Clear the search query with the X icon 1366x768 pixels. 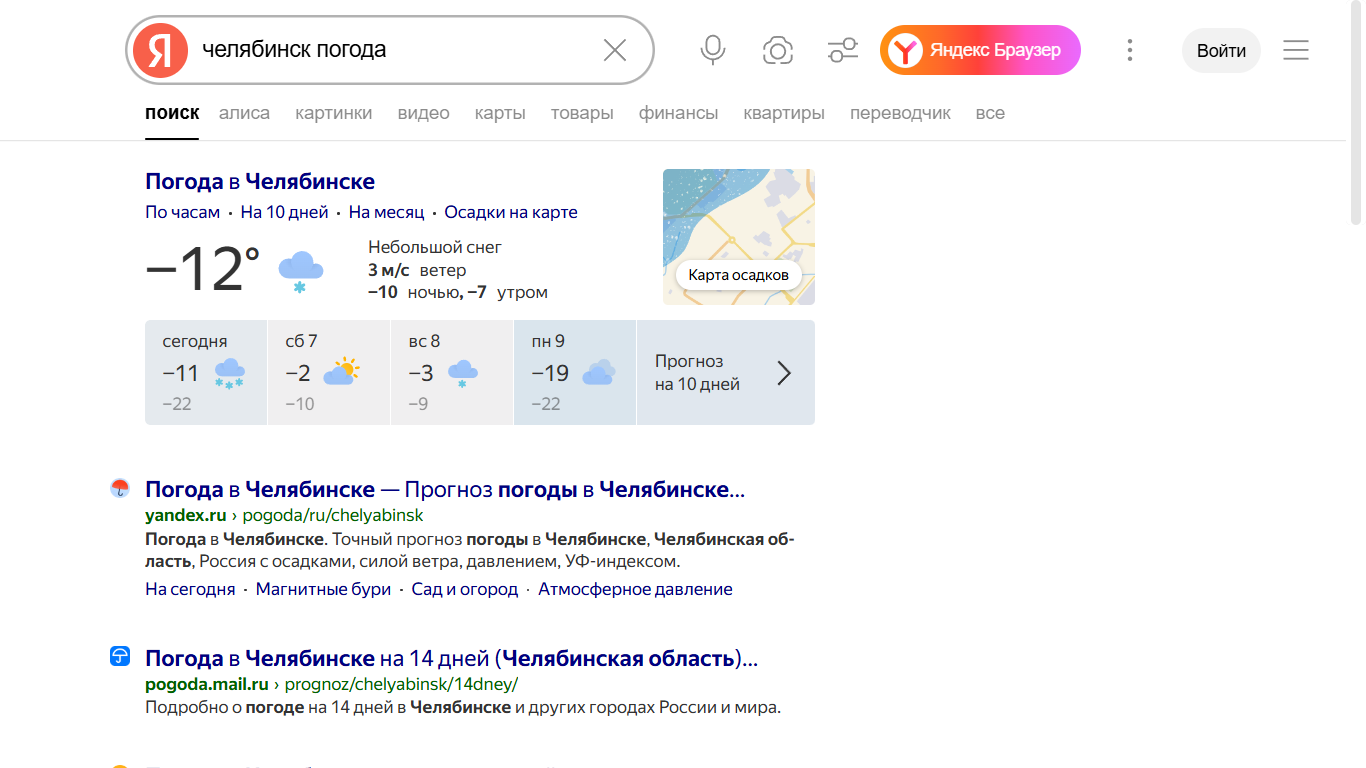coord(615,50)
